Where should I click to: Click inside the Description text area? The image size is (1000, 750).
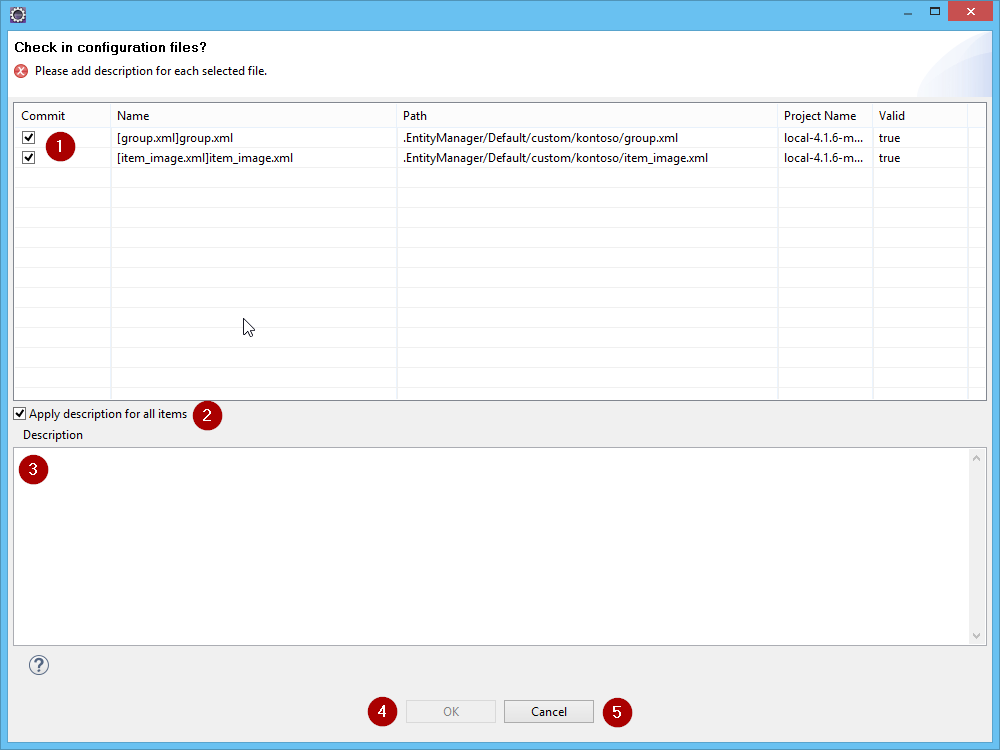(x=490, y=545)
